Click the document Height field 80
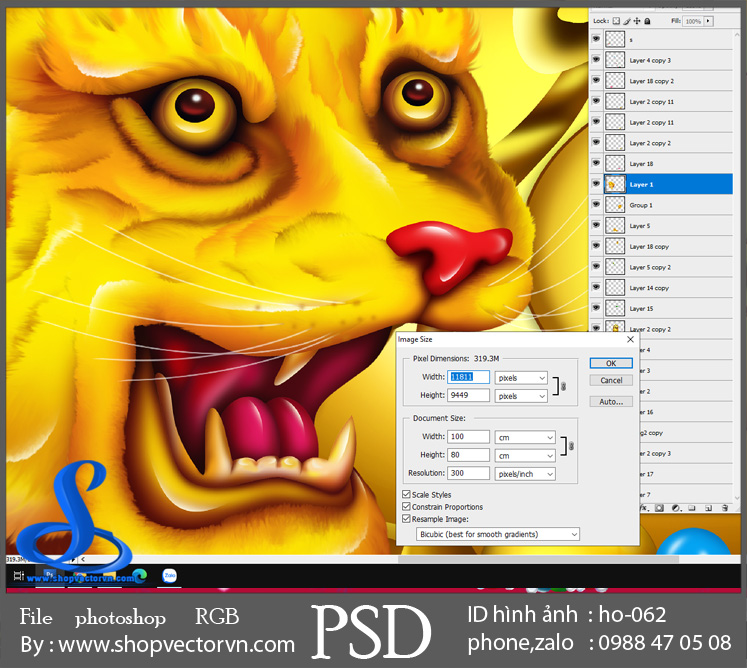 pos(468,455)
